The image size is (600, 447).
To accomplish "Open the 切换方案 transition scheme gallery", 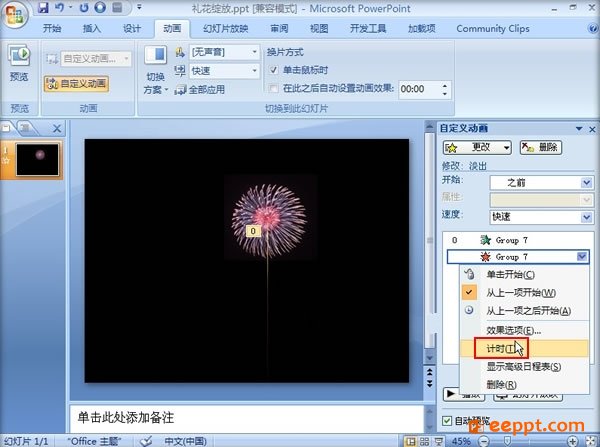I will (155, 71).
